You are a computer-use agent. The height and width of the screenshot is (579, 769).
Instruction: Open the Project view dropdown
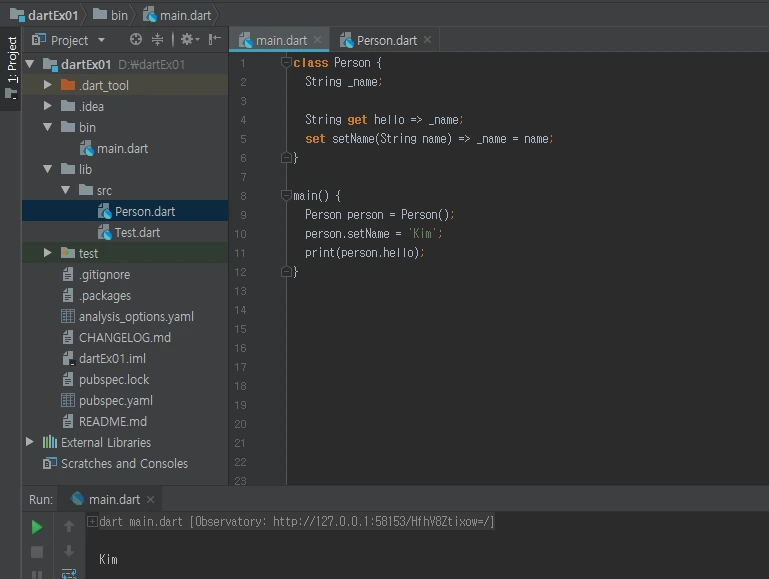tap(101, 40)
